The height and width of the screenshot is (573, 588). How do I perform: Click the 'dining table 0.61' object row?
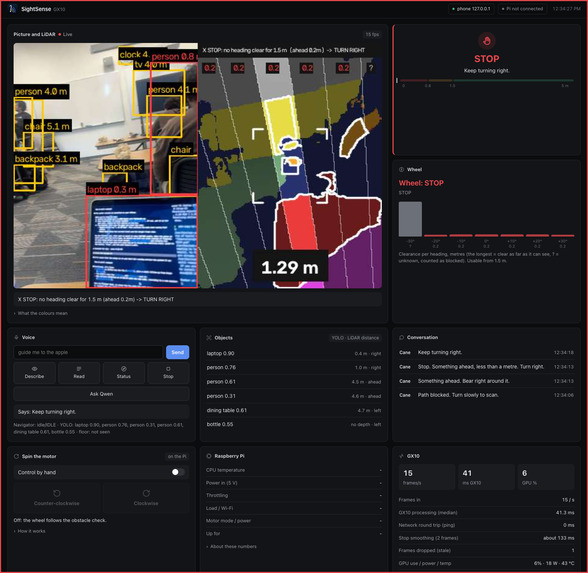coord(294,410)
